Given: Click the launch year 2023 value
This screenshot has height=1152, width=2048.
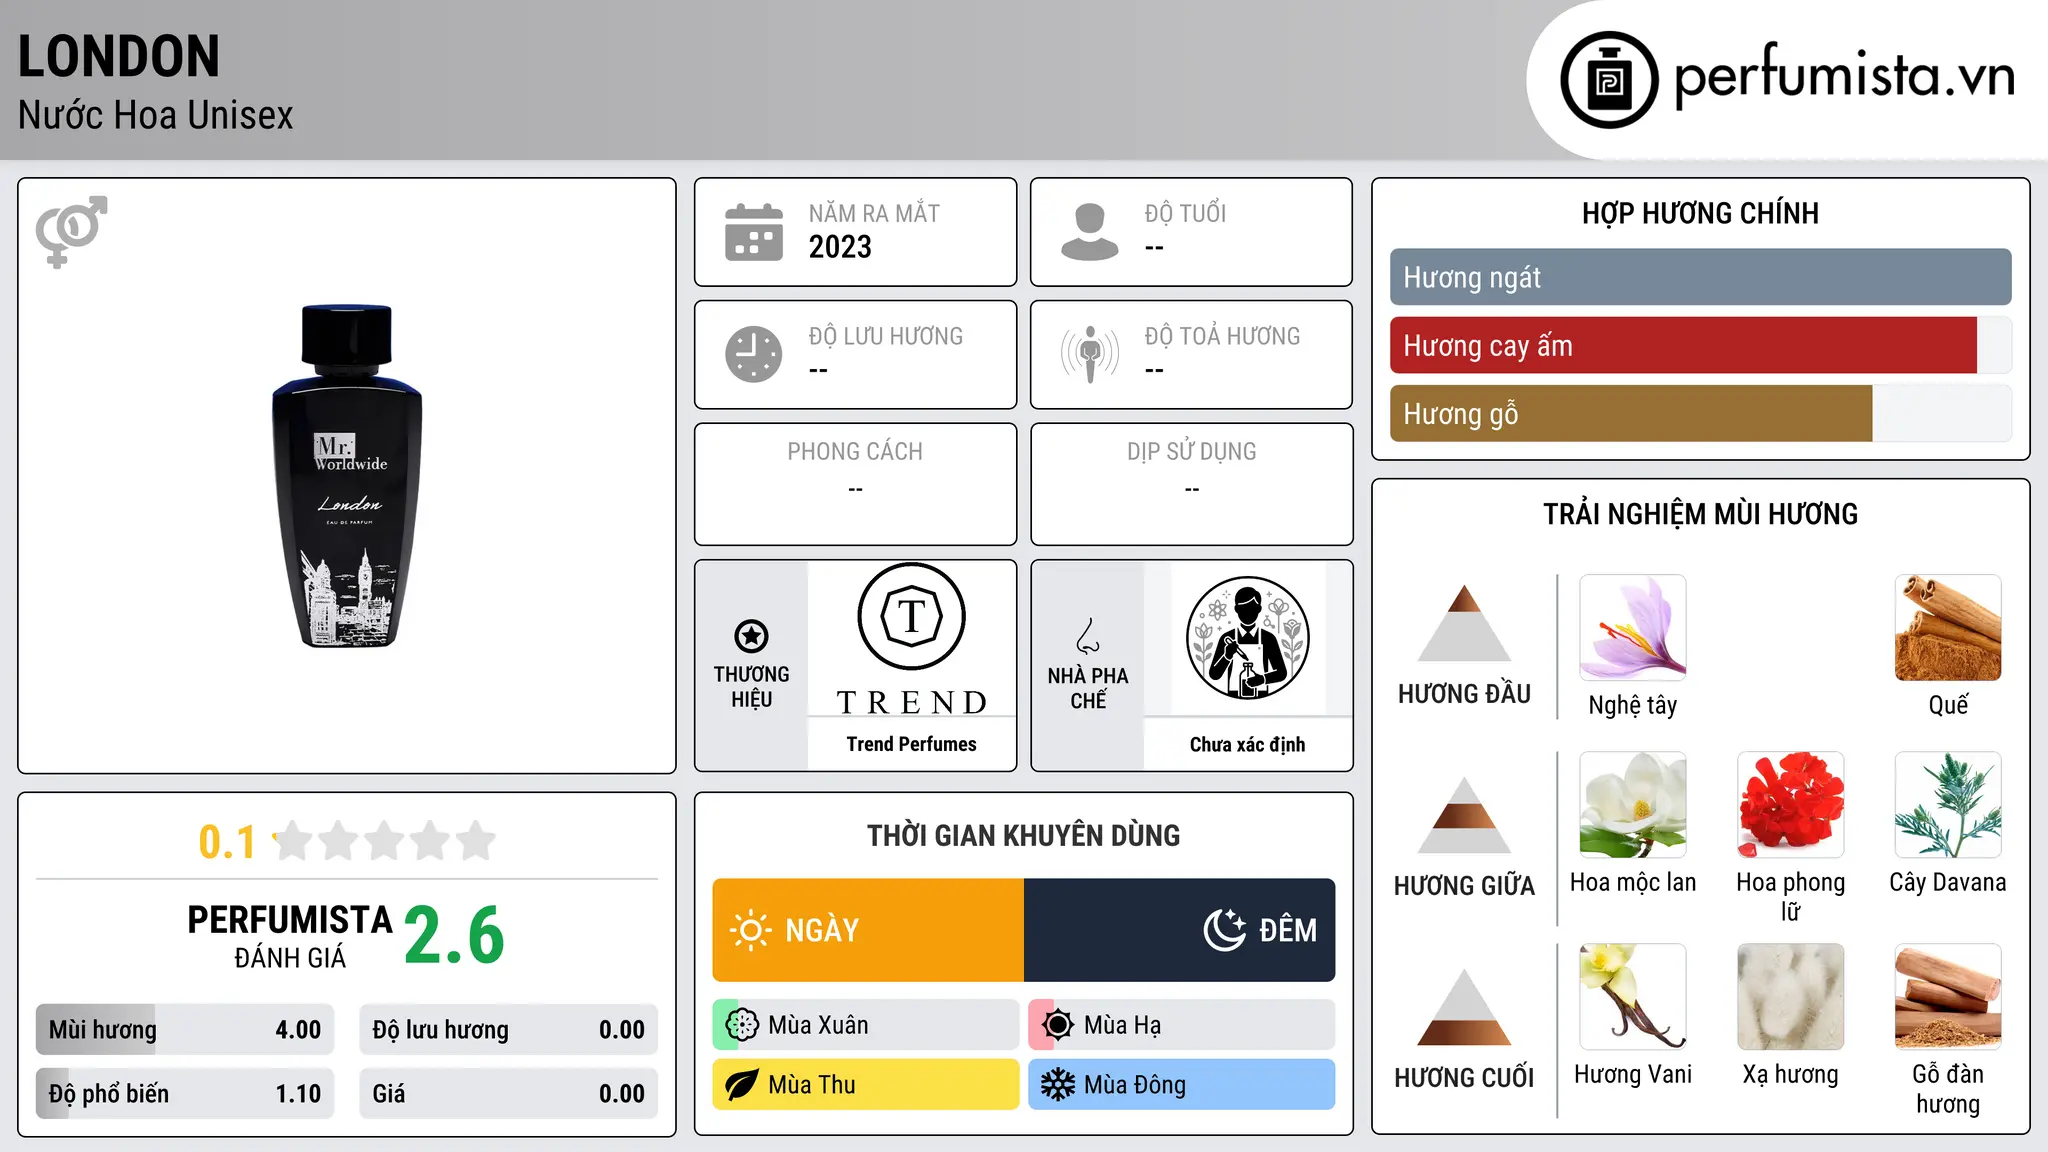Looking at the screenshot, I should click(840, 247).
